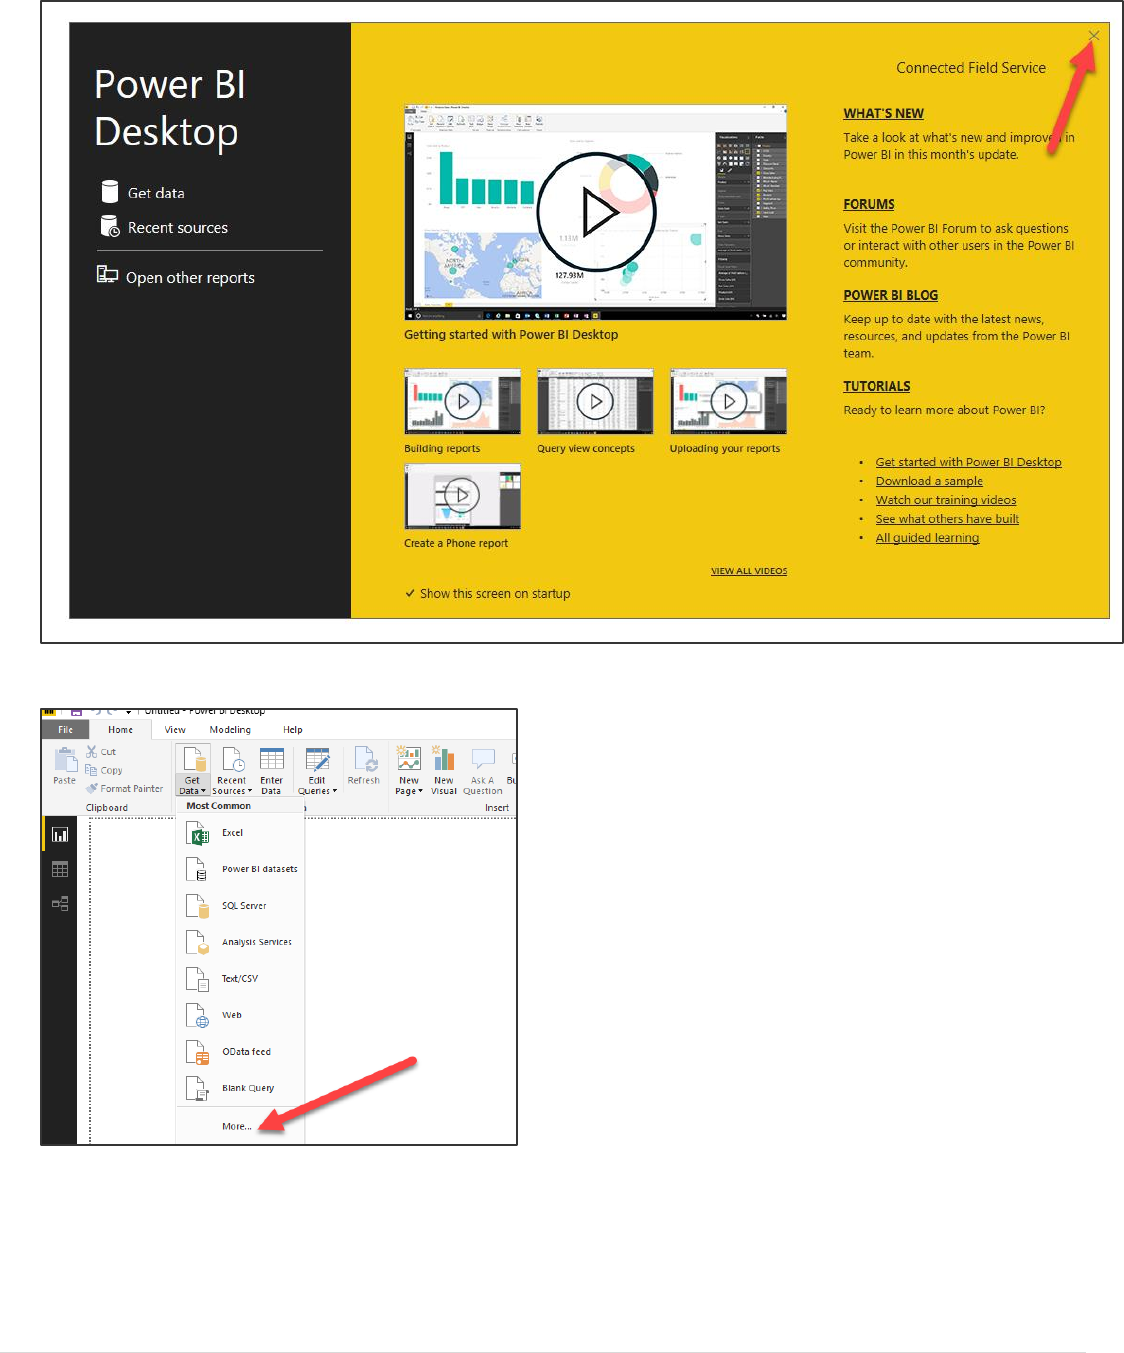Open the File tab
This screenshot has width=1124, height=1353.
pyautogui.click(x=65, y=730)
